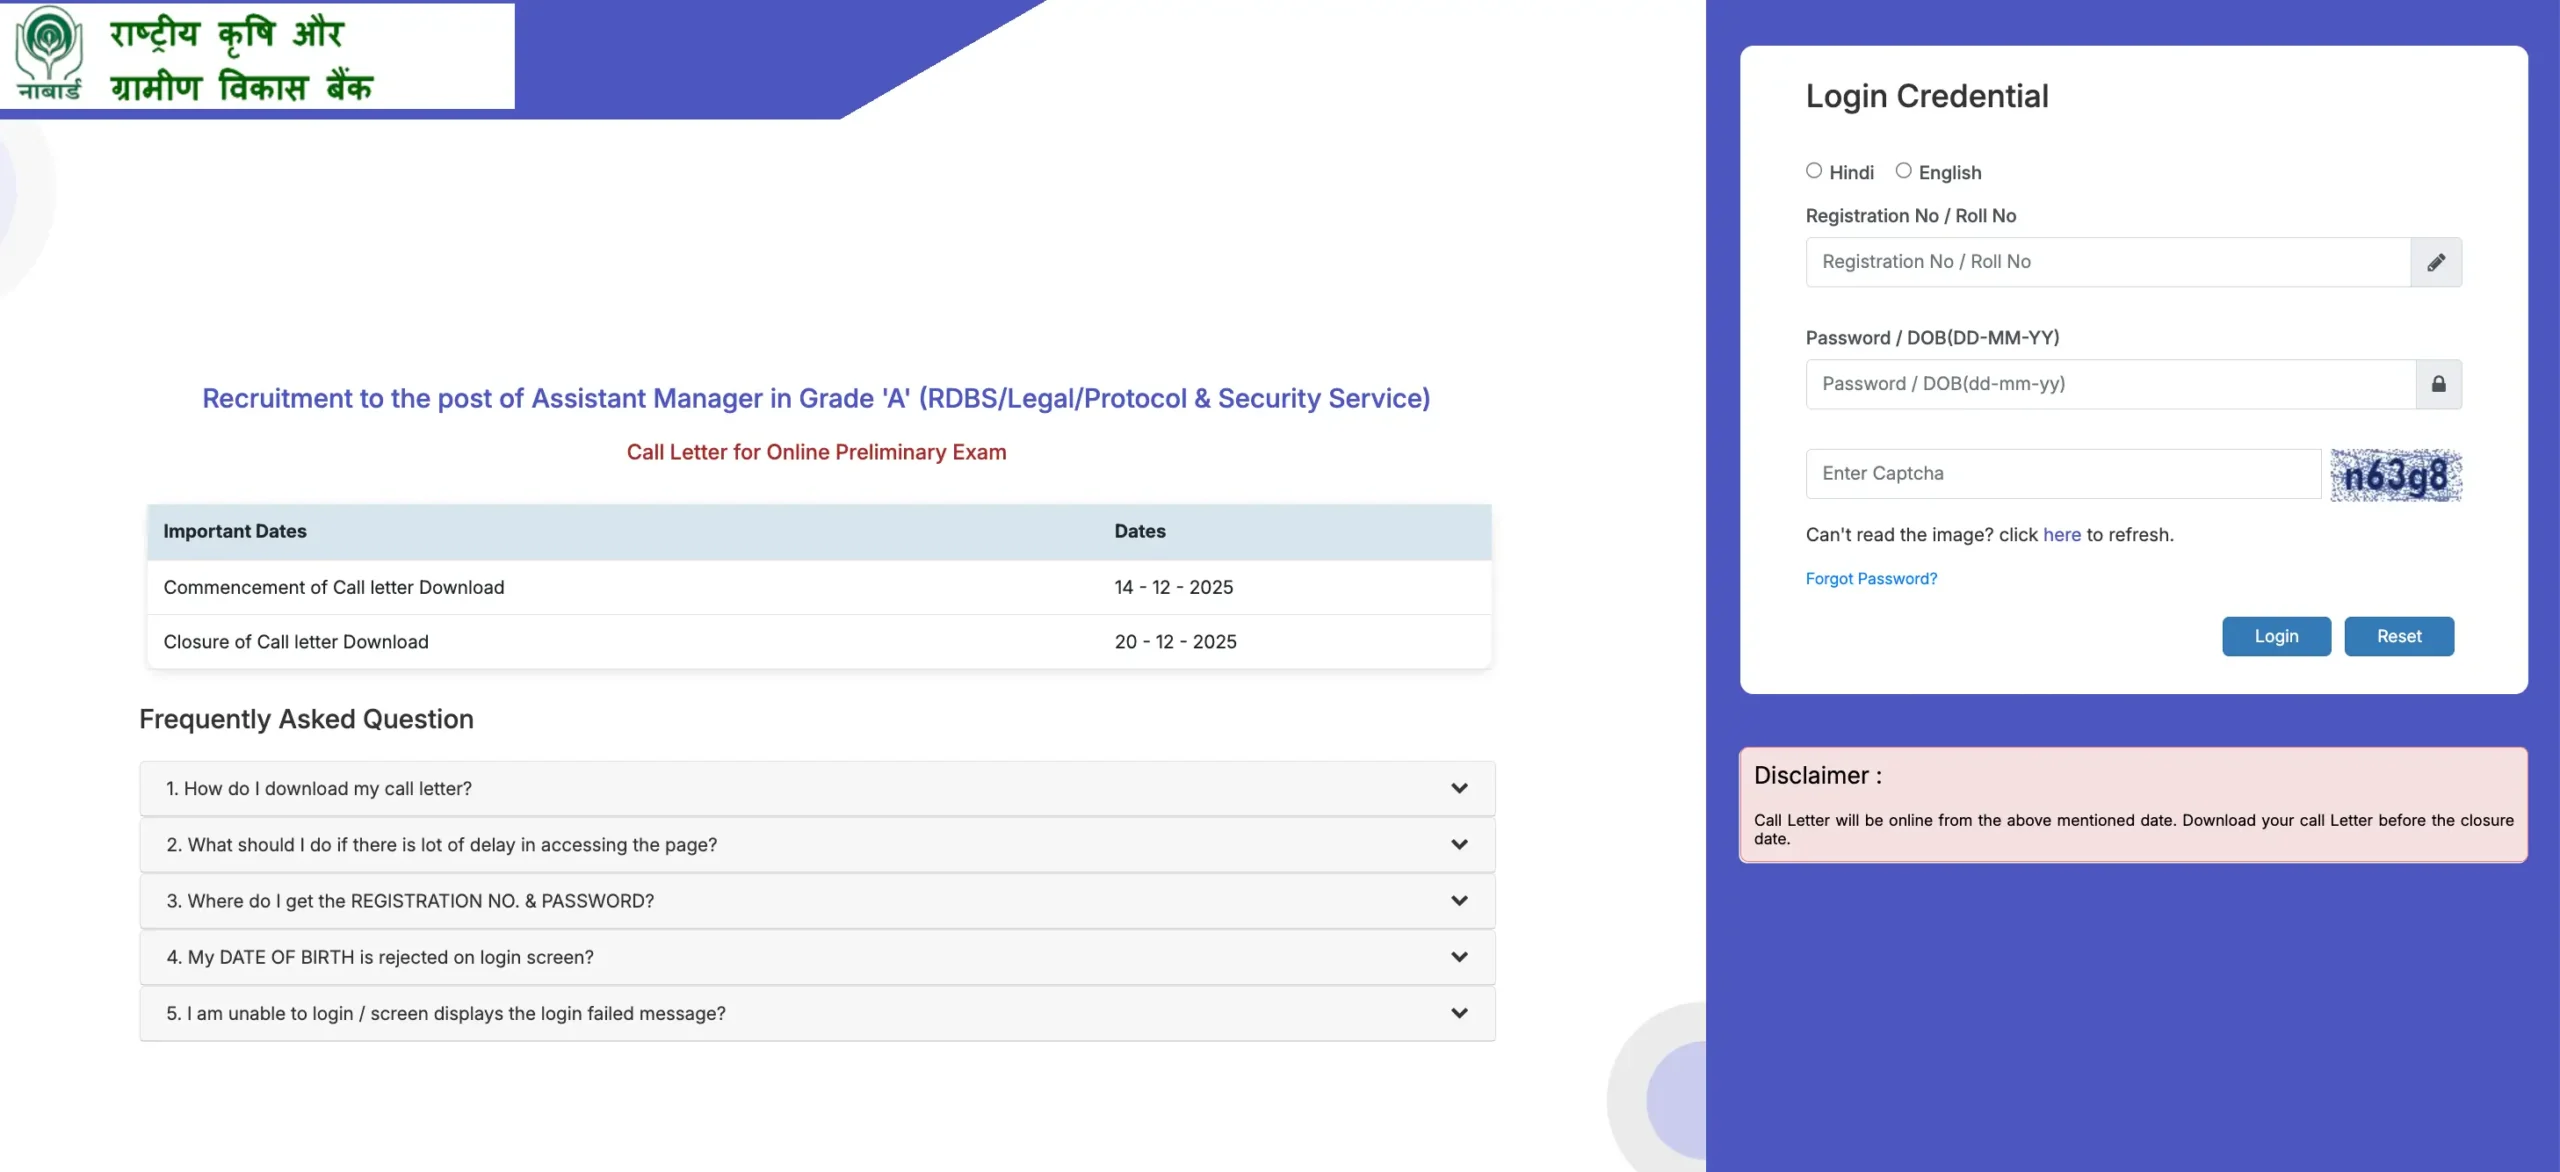The image size is (2560, 1172).
Task: Click the Important Dates table header
Action: click(235, 531)
